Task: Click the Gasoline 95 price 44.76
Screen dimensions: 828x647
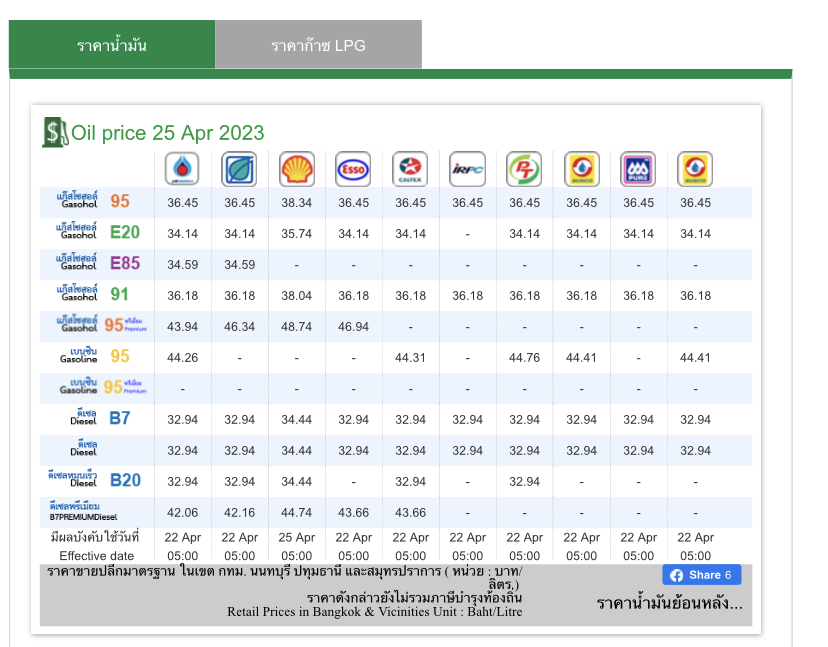Action: (x=524, y=358)
